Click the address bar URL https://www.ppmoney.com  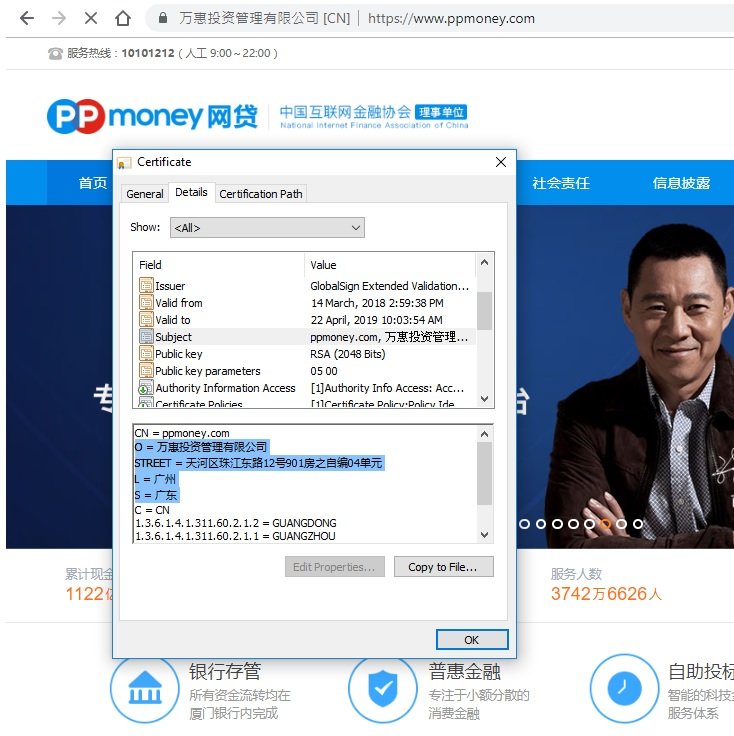point(451,18)
